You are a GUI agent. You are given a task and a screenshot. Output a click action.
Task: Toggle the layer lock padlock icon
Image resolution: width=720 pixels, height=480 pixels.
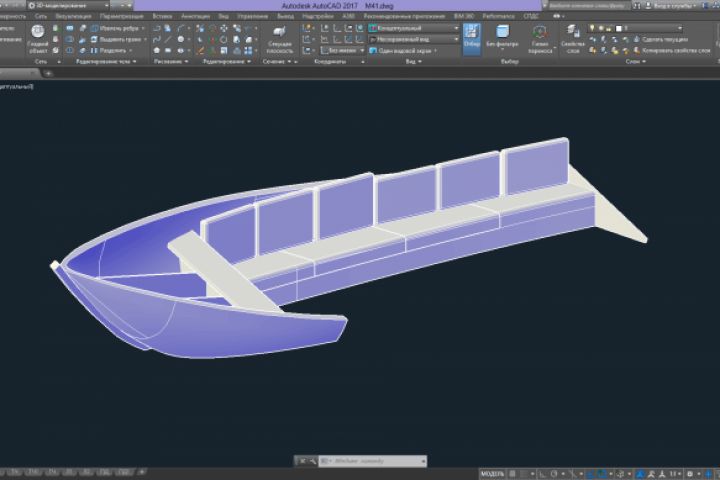(x=609, y=28)
